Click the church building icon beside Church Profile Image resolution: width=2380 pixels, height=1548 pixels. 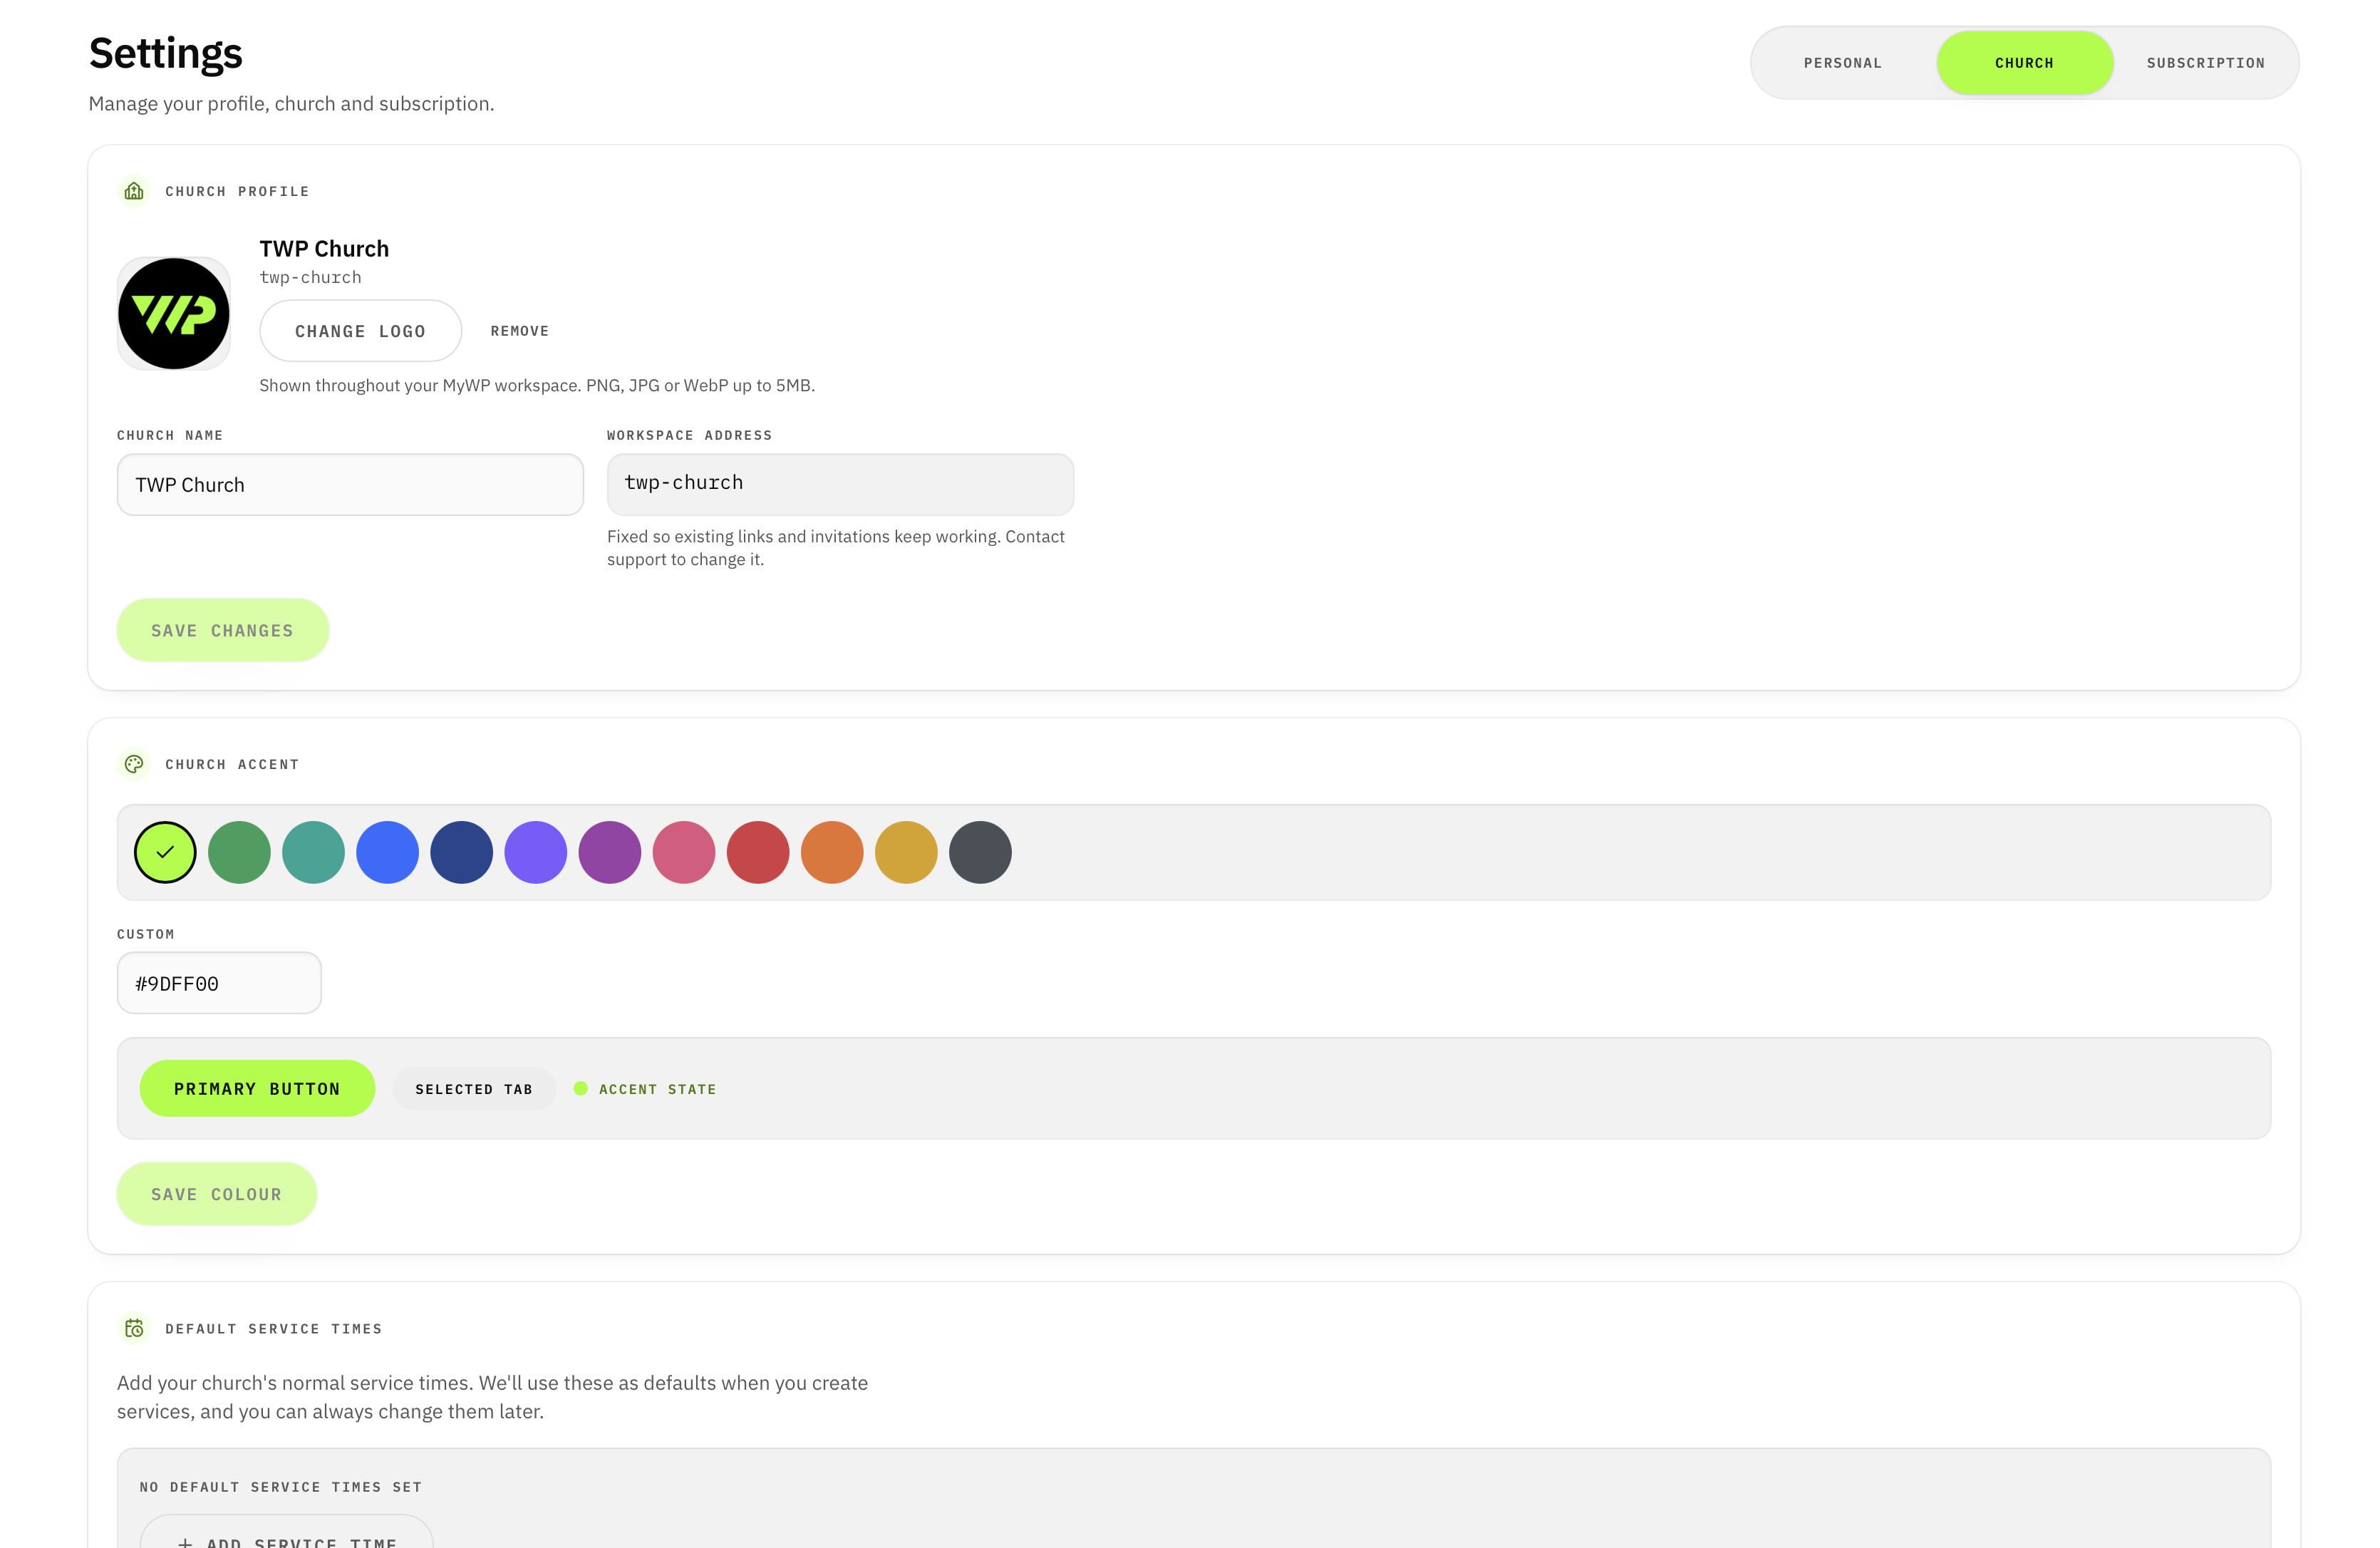[134, 191]
